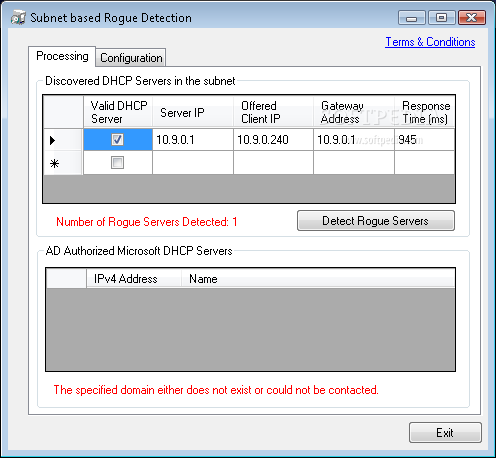
Task: Open the Terms & Conditions link
Action: [x=430, y=42]
